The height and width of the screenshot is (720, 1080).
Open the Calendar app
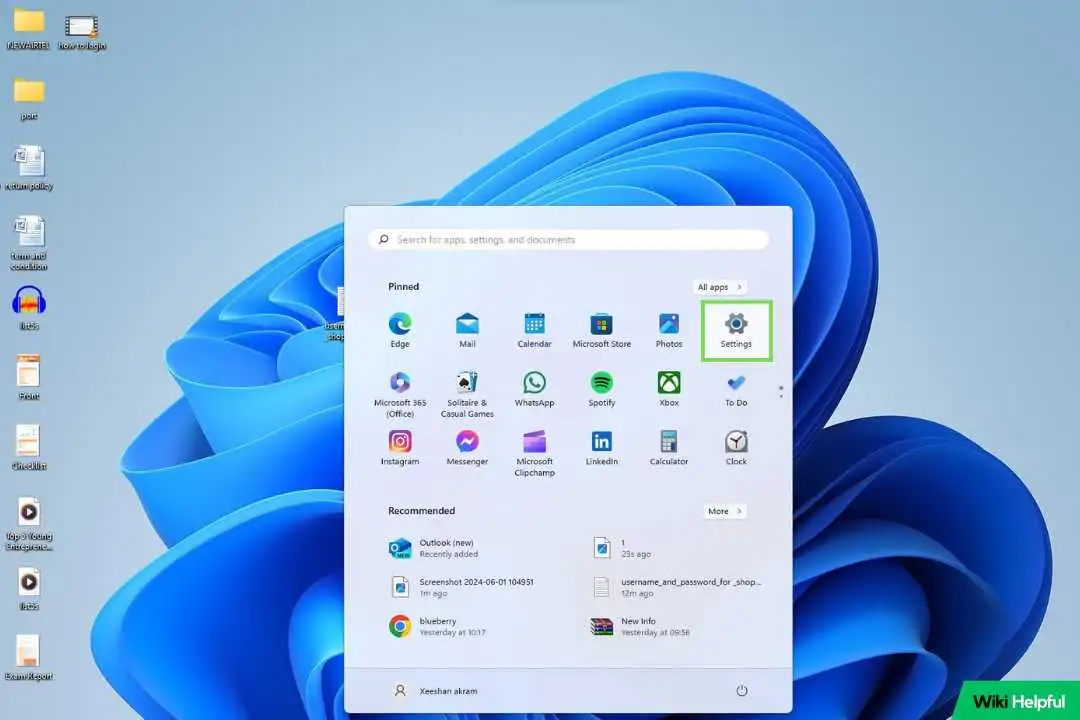(534, 330)
